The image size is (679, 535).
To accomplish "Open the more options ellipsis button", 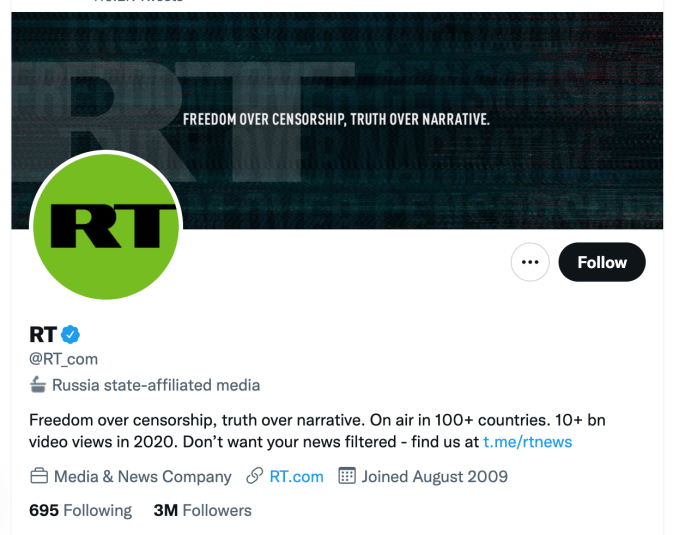I will (x=530, y=263).
